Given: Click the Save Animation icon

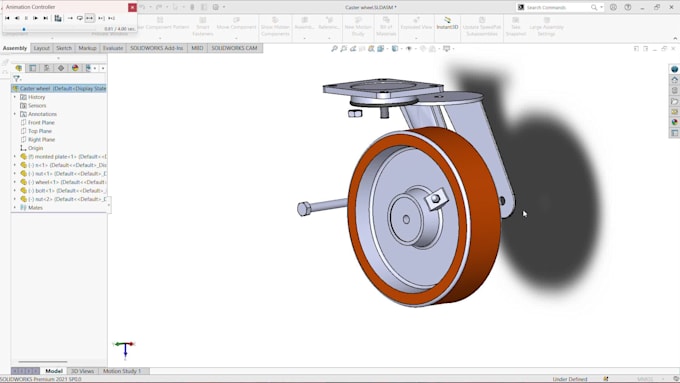Looking at the screenshot, I should (x=58, y=18).
